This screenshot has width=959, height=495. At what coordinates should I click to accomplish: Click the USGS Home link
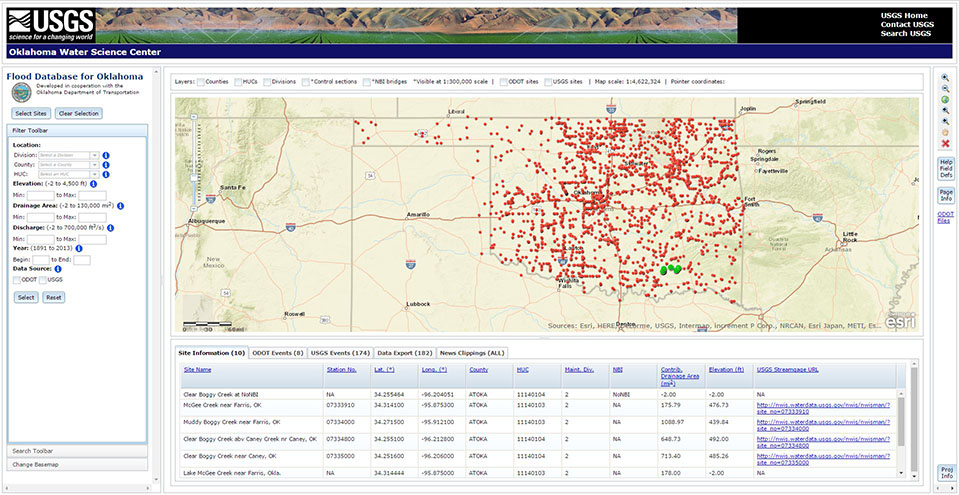coord(904,15)
